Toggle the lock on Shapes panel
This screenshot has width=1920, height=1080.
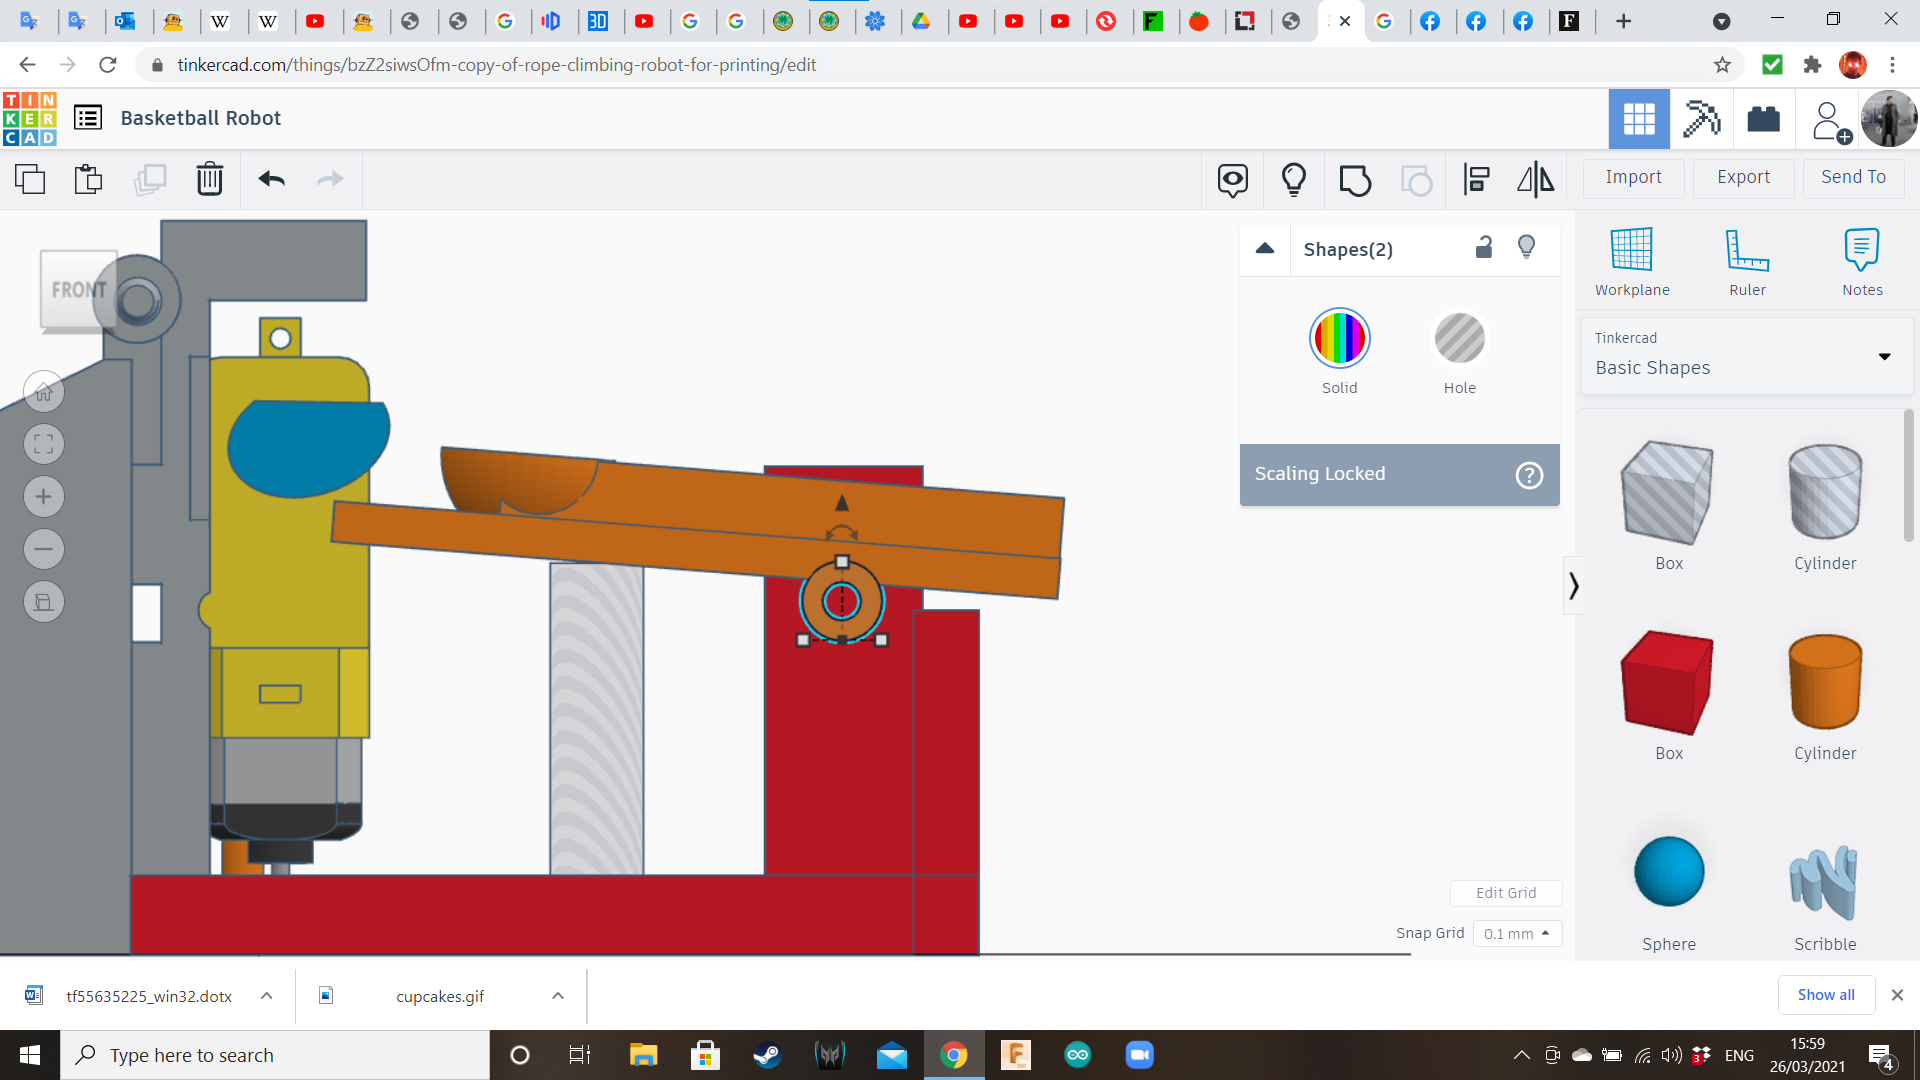(x=1483, y=247)
